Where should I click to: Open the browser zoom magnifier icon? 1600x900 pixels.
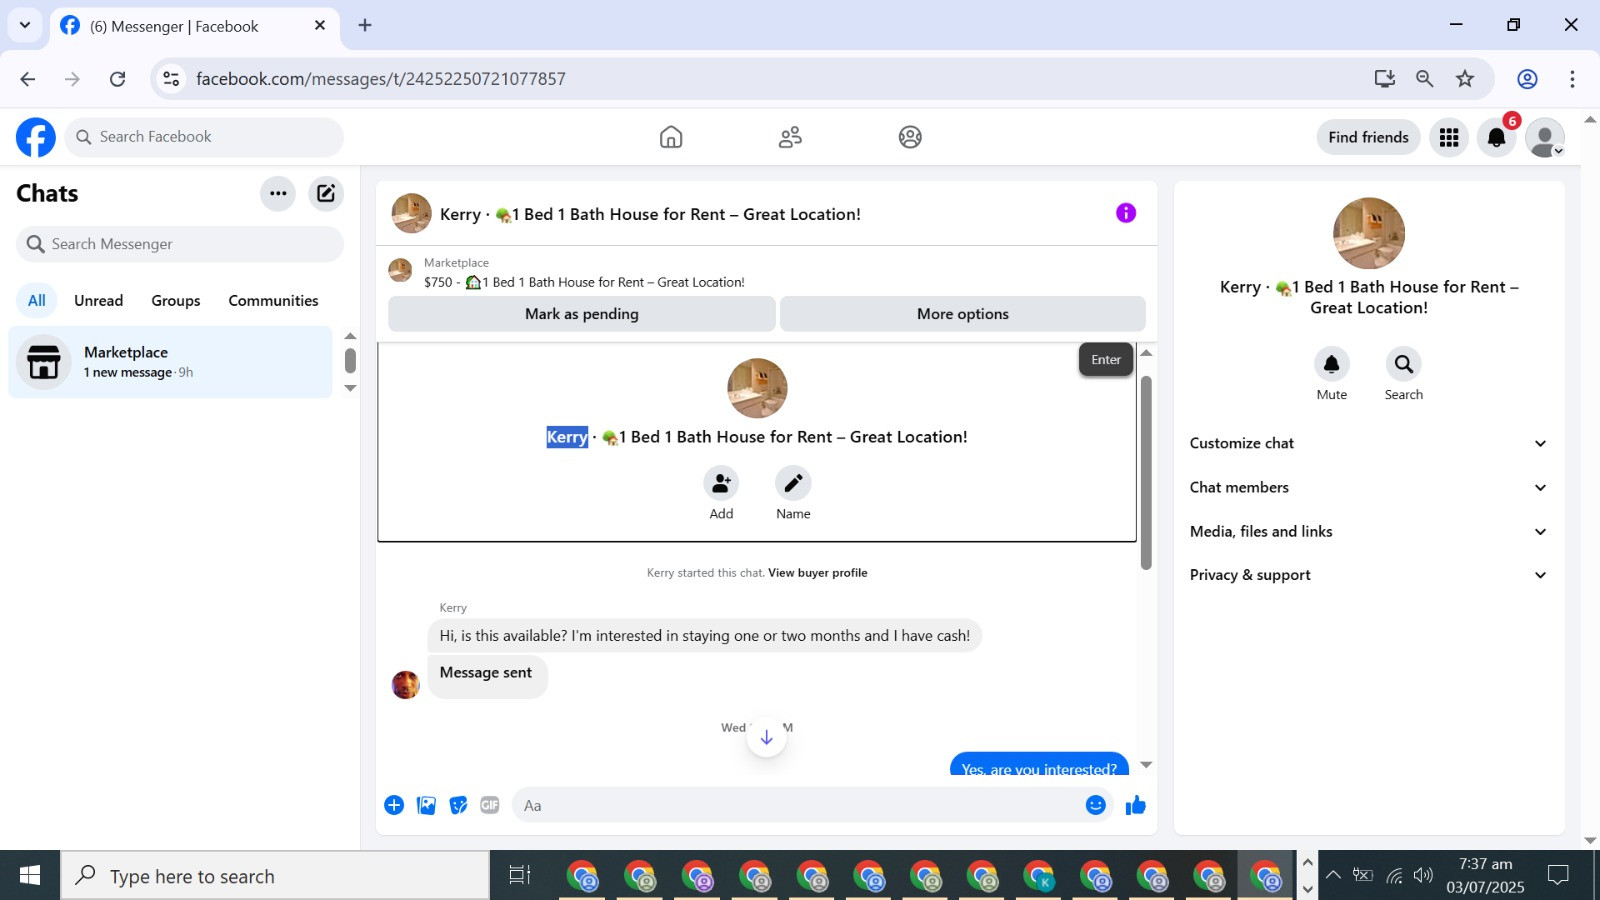(1425, 79)
